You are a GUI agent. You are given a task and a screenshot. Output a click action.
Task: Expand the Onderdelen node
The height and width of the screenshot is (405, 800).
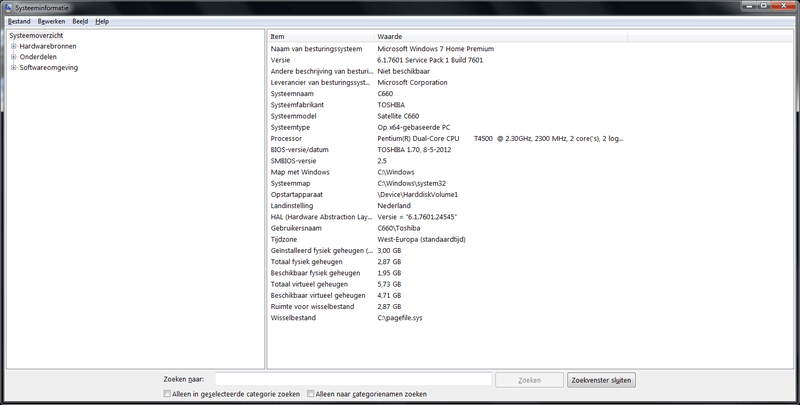(x=14, y=57)
